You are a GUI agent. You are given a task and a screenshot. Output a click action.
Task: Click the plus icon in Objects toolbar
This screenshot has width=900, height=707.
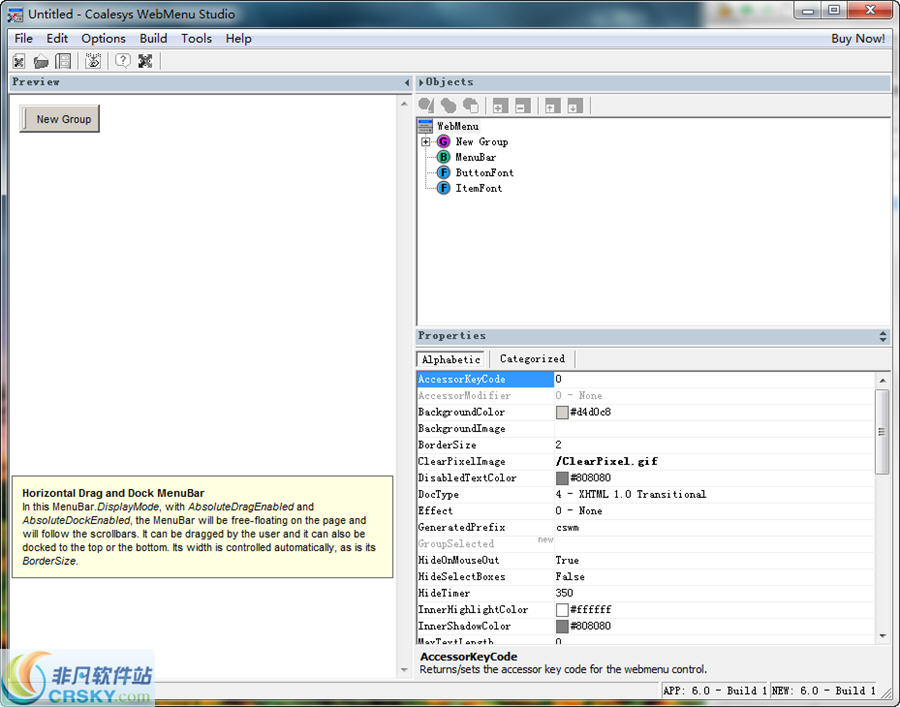[x=501, y=106]
